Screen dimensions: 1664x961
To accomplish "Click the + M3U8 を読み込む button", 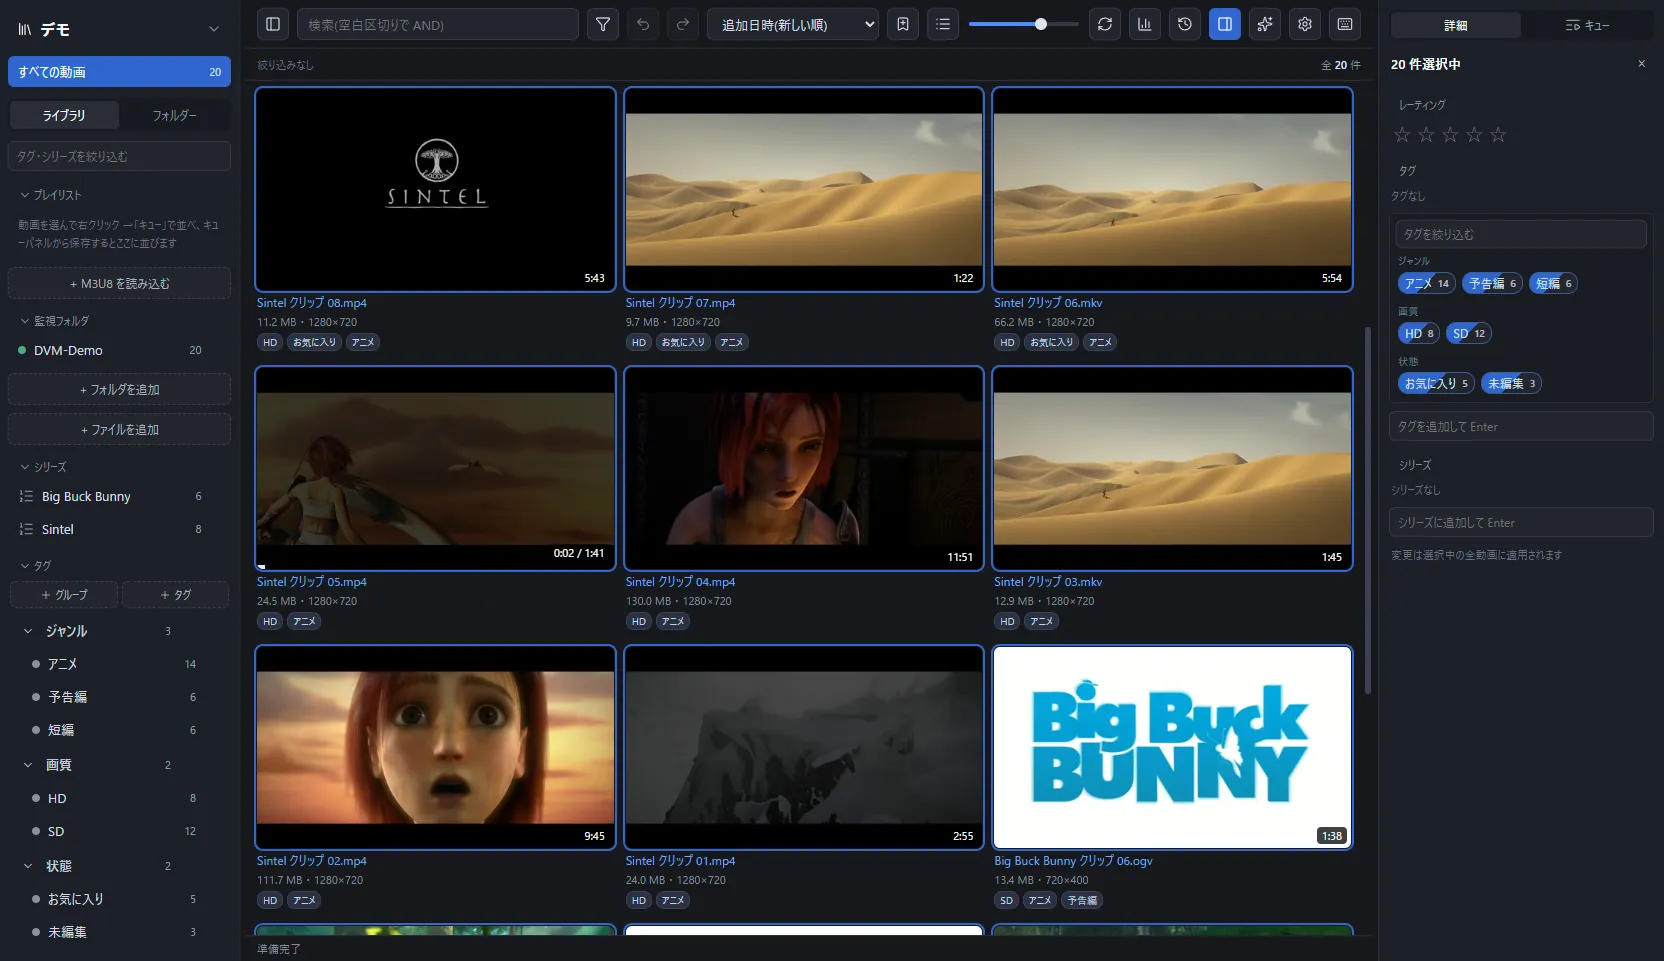I will (119, 283).
